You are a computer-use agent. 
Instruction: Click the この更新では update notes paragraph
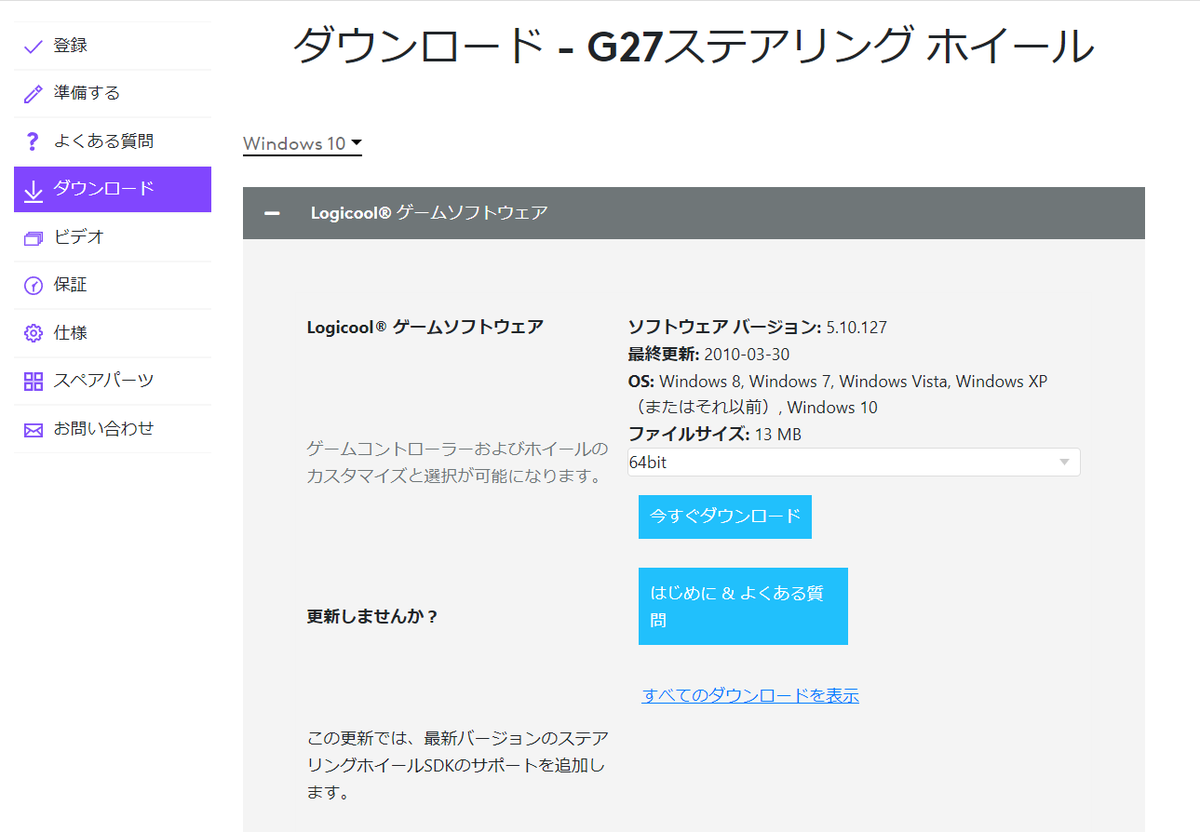[456, 766]
